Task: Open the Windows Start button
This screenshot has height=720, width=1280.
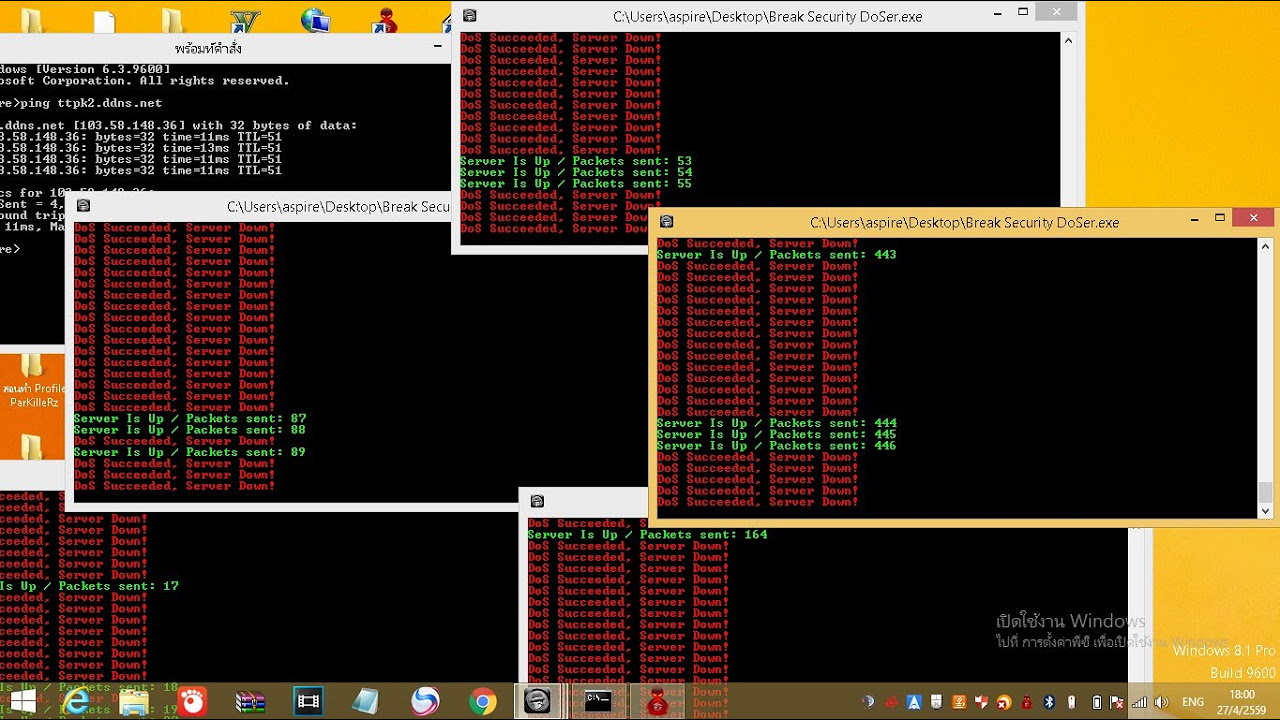Action: click(x=22, y=701)
